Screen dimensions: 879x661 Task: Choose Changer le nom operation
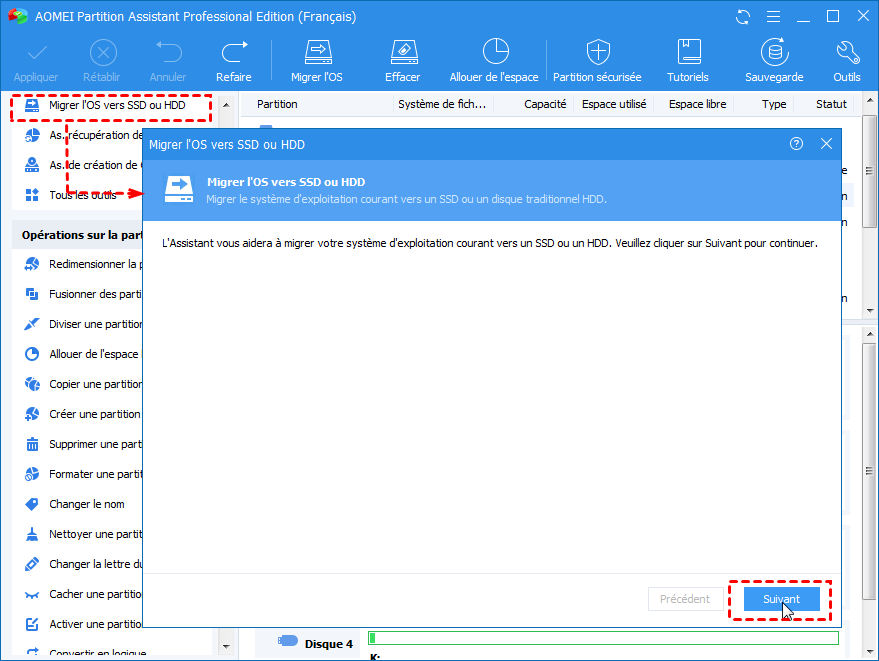pyautogui.click(x=75, y=504)
